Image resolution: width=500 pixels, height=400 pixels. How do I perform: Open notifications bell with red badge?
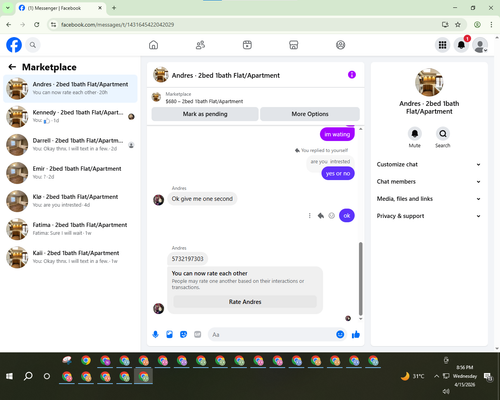pyautogui.click(x=461, y=45)
